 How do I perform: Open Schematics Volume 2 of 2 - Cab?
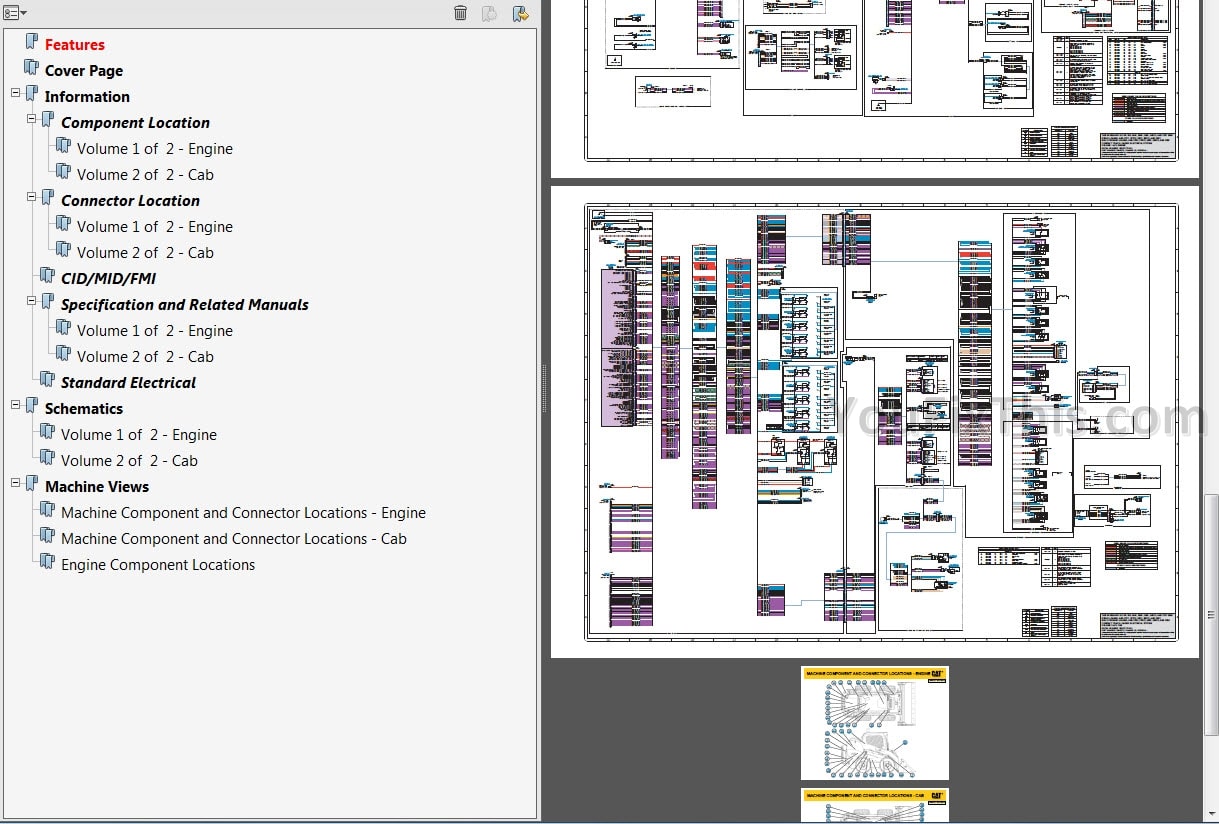tap(129, 461)
